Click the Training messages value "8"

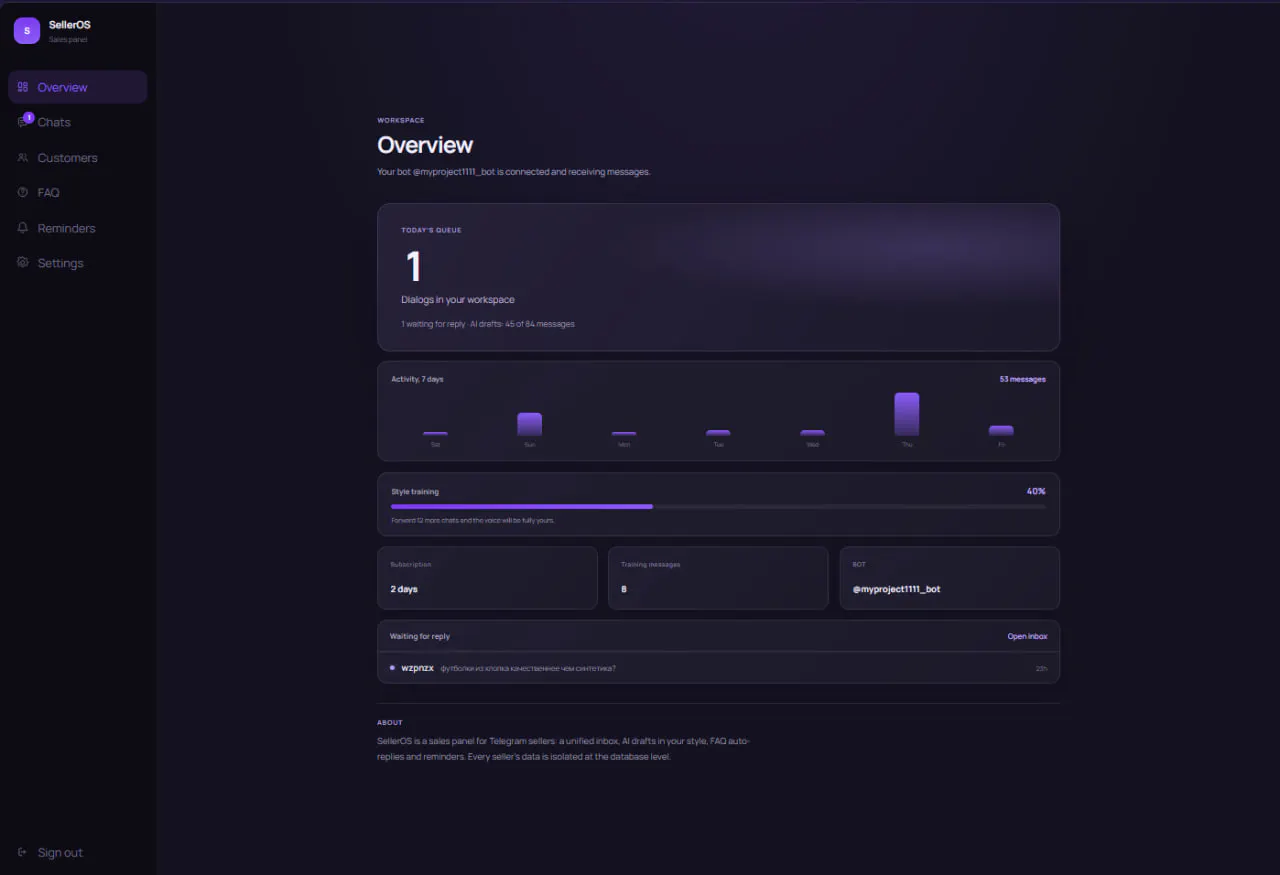[x=624, y=589]
